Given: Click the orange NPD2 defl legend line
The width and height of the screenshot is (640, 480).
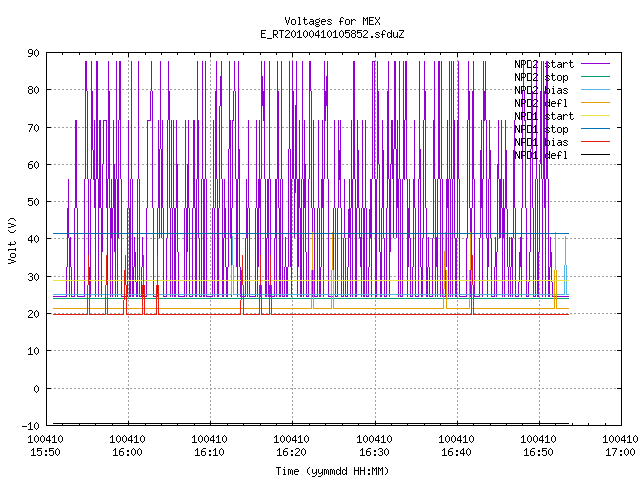Looking at the screenshot, I should [x=595, y=102].
